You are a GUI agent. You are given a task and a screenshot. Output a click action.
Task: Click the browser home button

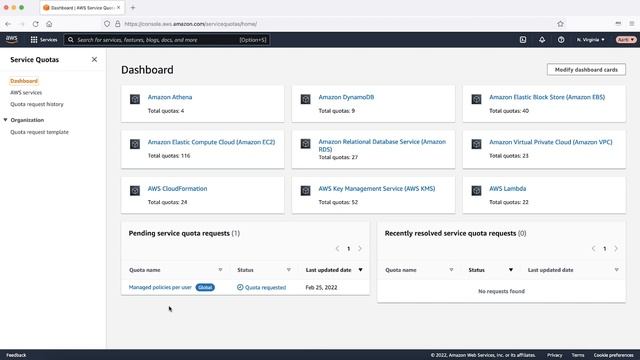click(x=49, y=24)
